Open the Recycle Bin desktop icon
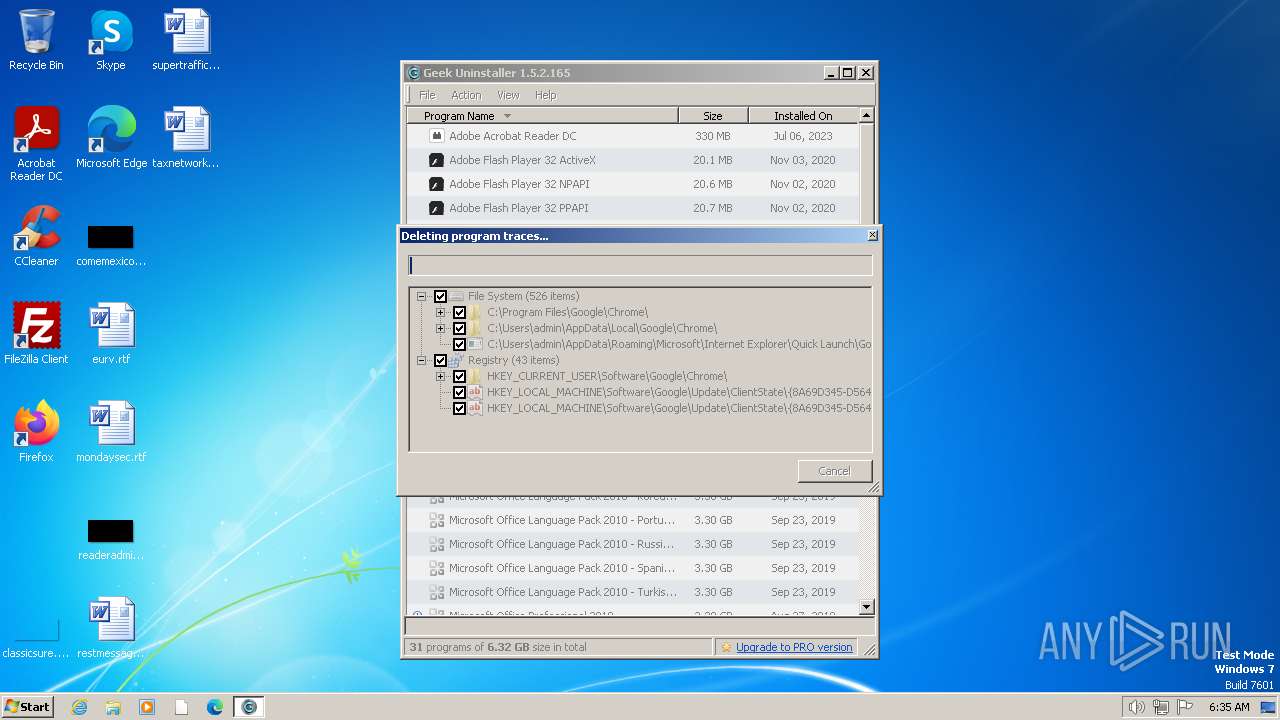The width and height of the screenshot is (1280, 720). (36, 41)
